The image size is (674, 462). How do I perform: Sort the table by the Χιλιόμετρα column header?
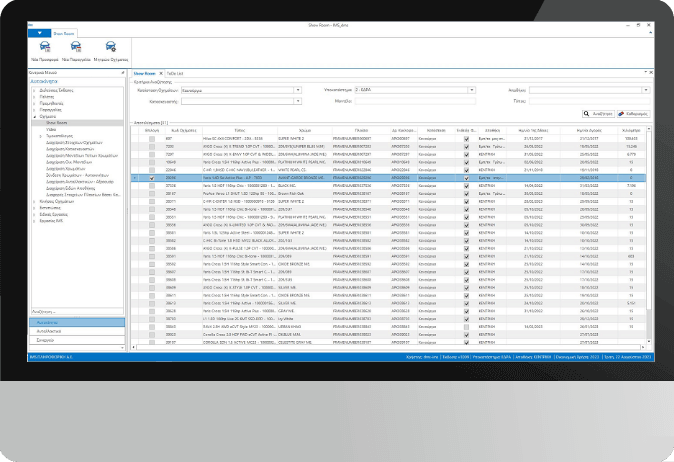[x=631, y=130]
